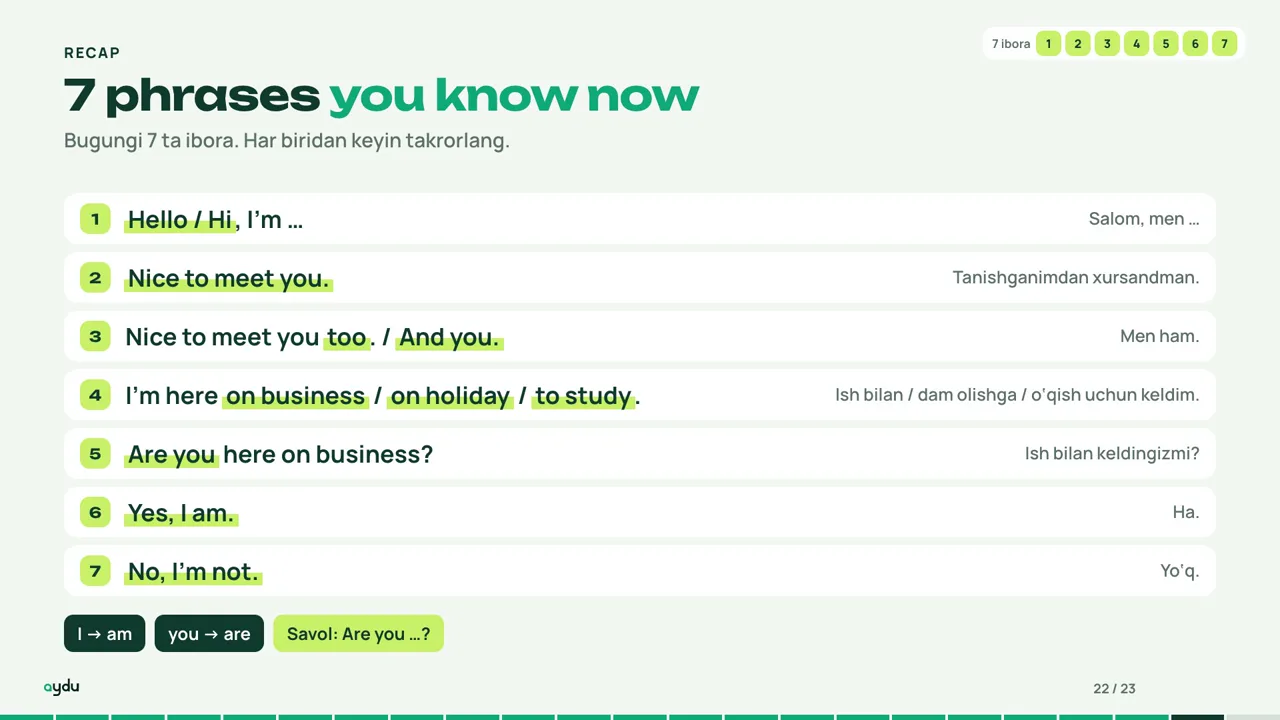Click the 'RECAP' heading label
1280x720 pixels.
[x=92, y=53]
